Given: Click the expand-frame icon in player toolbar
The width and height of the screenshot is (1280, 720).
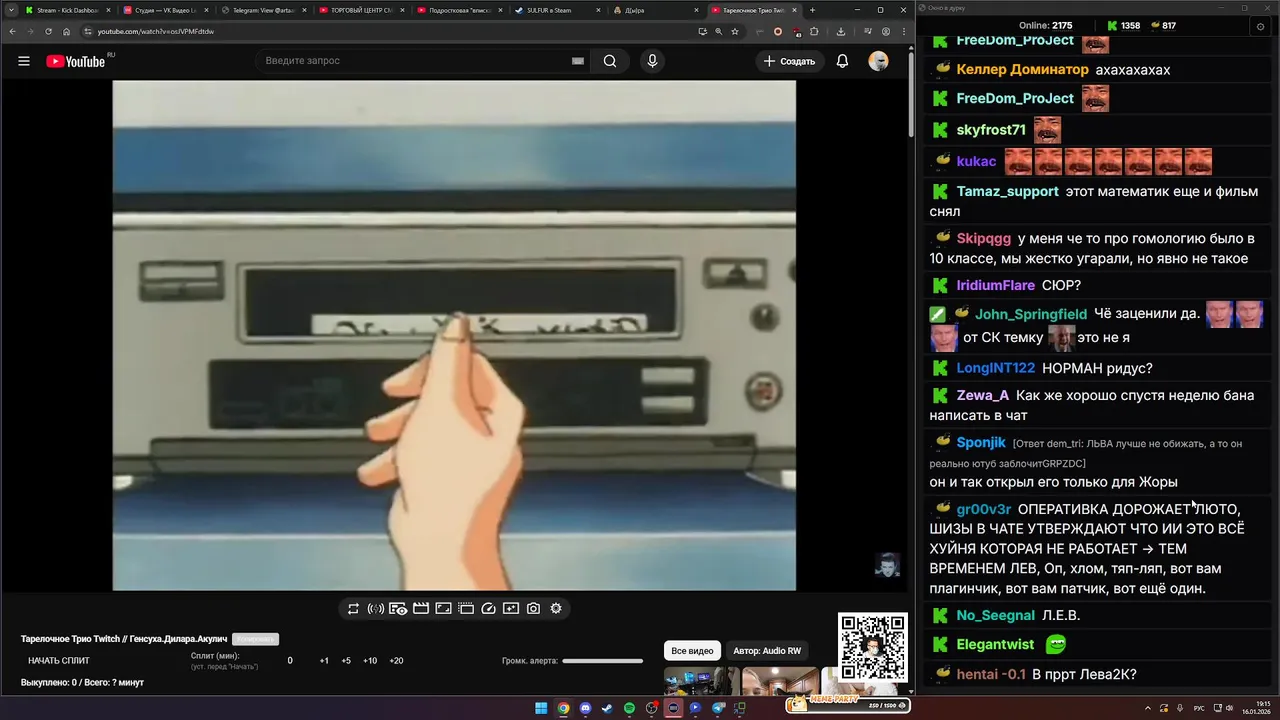Looking at the screenshot, I should (x=443, y=608).
